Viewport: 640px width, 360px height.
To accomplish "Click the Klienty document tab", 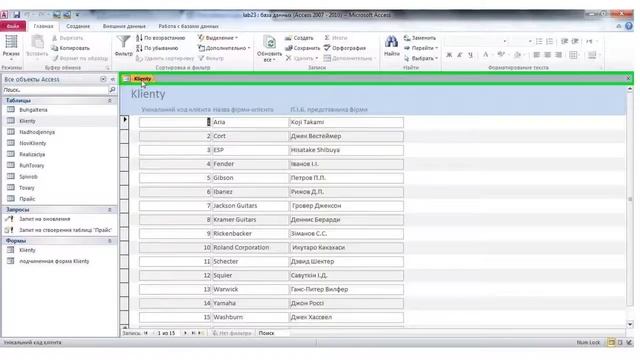I will (x=142, y=78).
